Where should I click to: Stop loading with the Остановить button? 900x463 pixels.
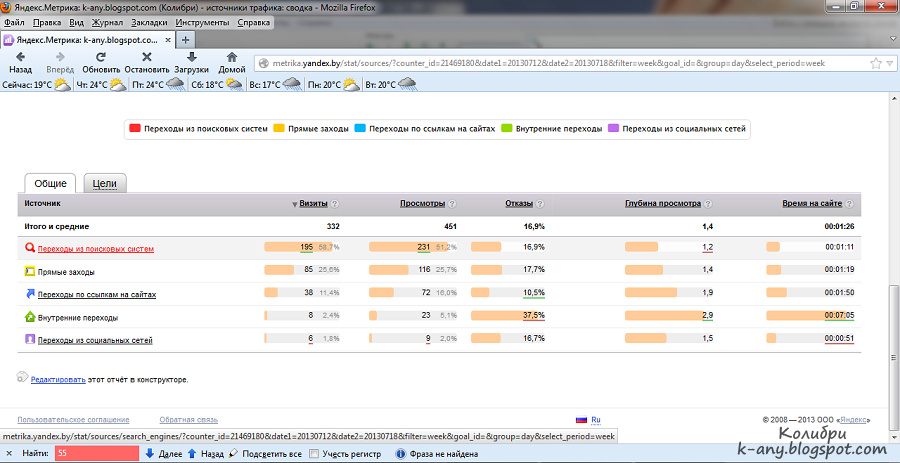pos(147,63)
